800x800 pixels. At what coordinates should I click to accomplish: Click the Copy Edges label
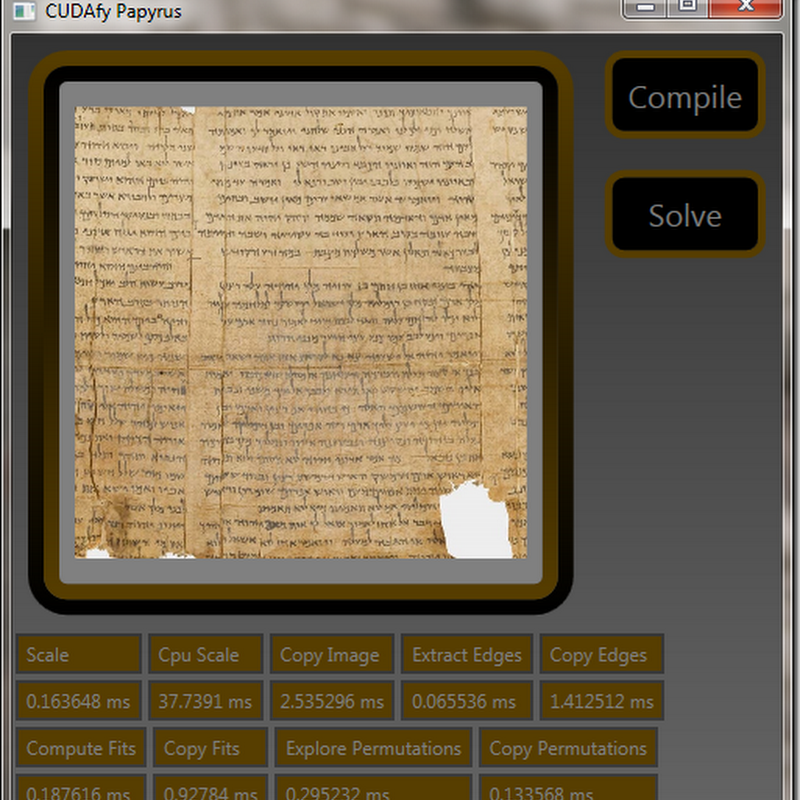coord(602,655)
